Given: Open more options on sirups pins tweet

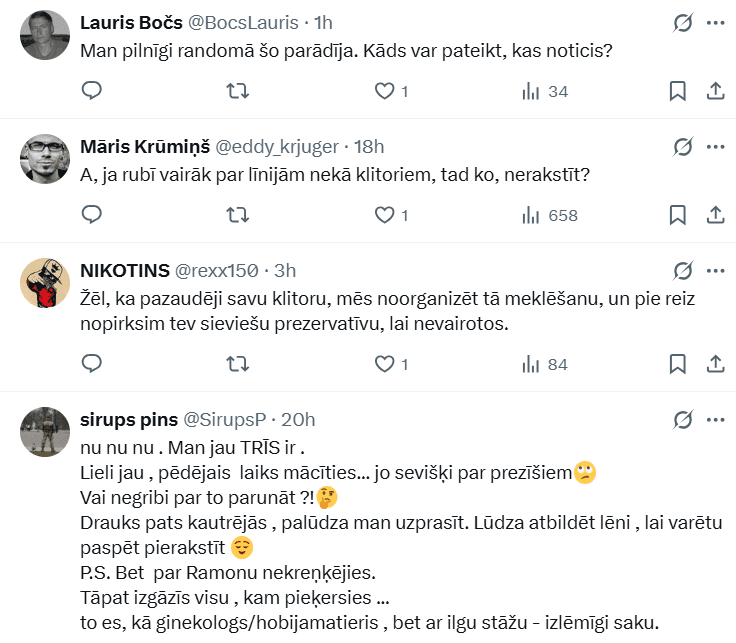Looking at the screenshot, I should click(715, 419).
